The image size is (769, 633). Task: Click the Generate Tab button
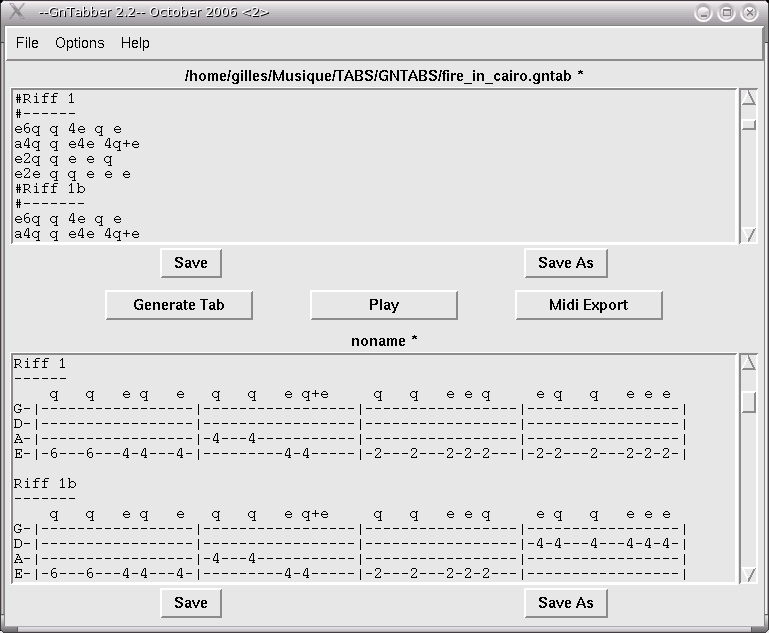179,305
